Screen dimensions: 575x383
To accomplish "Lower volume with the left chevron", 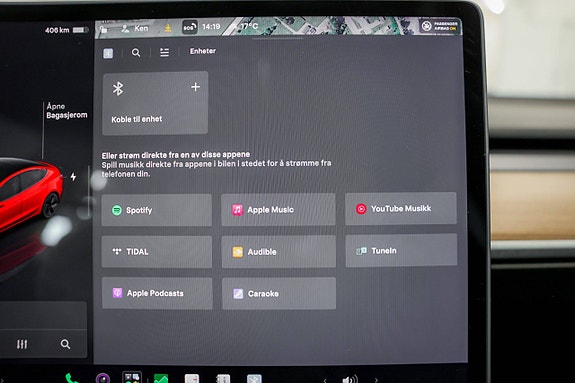I will pos(325,380).
